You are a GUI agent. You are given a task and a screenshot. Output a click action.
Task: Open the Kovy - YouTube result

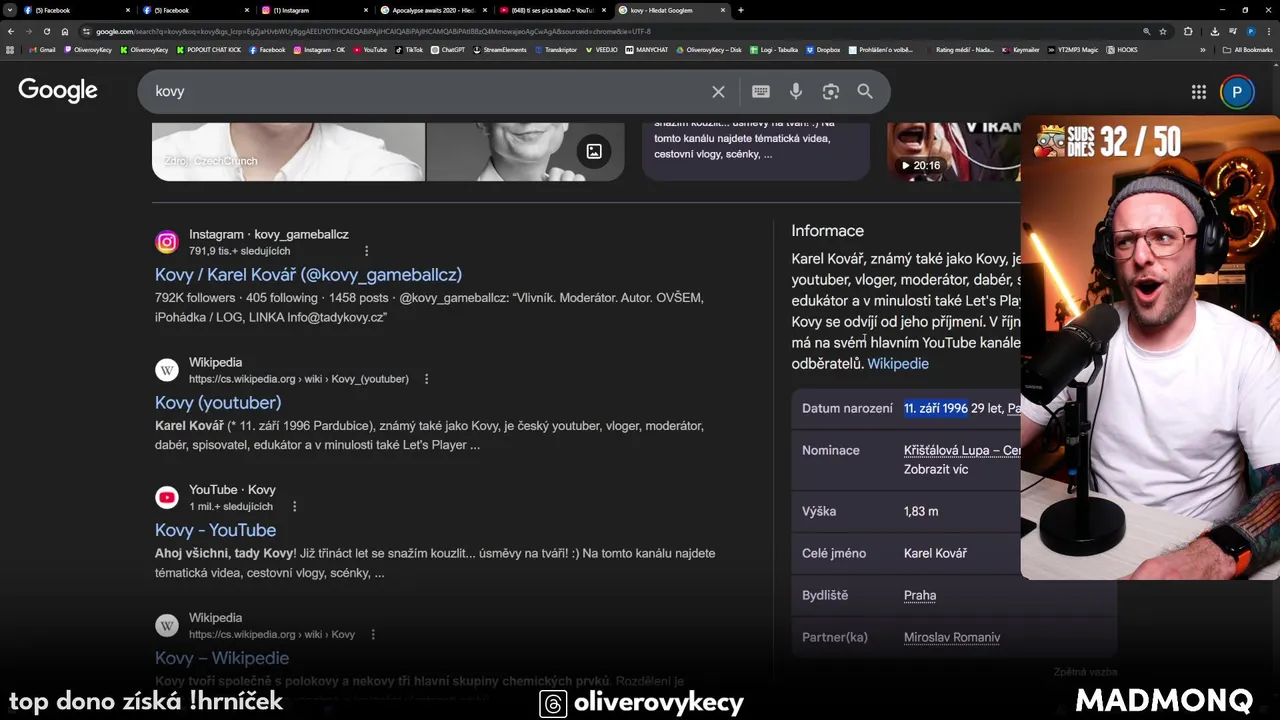[x=215, y=530]
